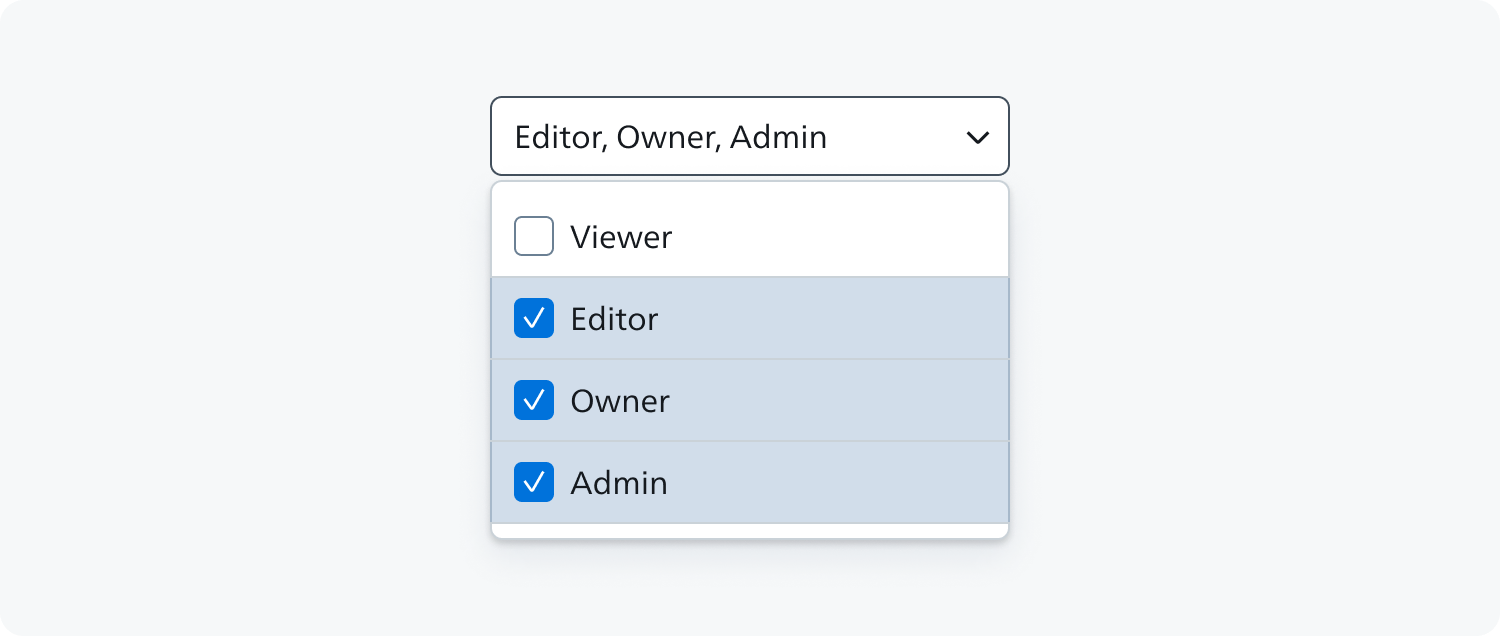Click the white checkmark icon beside Admin
Viewport: 1500px width, 636px height.
coord(534,482)
